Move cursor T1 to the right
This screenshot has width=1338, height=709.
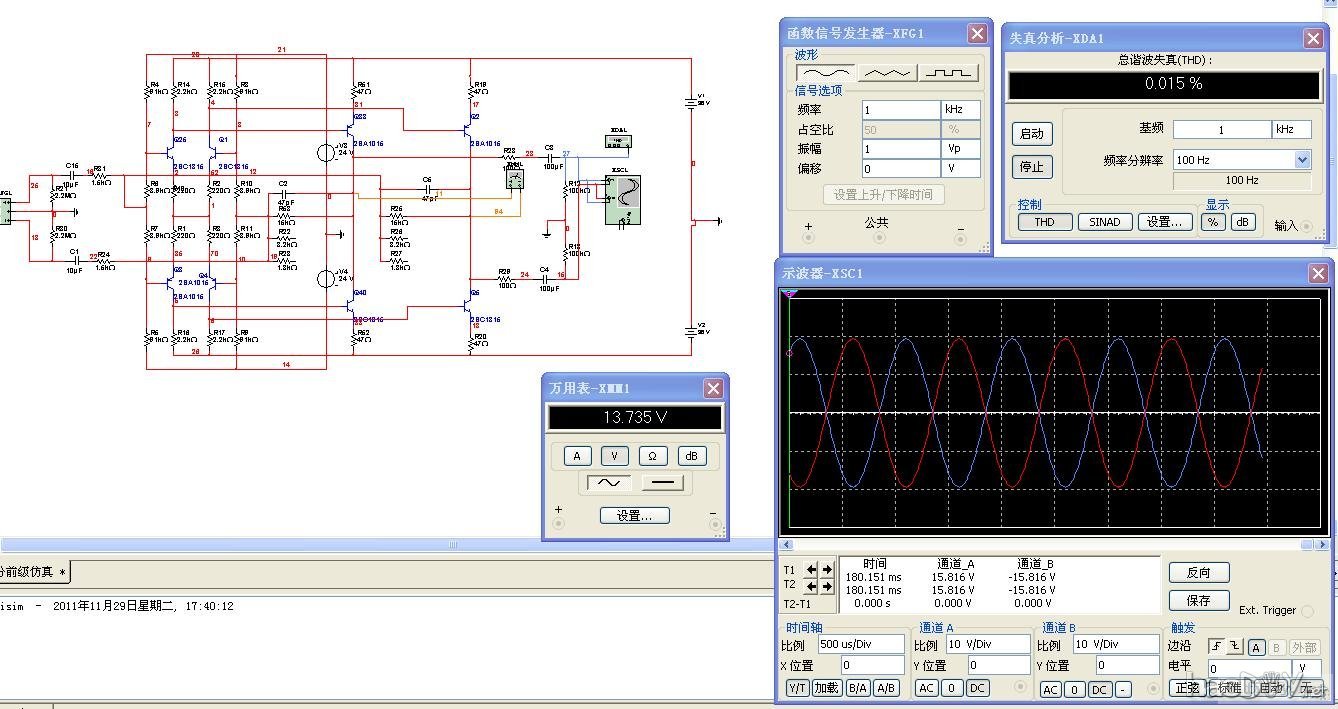[x=826, y=570]
